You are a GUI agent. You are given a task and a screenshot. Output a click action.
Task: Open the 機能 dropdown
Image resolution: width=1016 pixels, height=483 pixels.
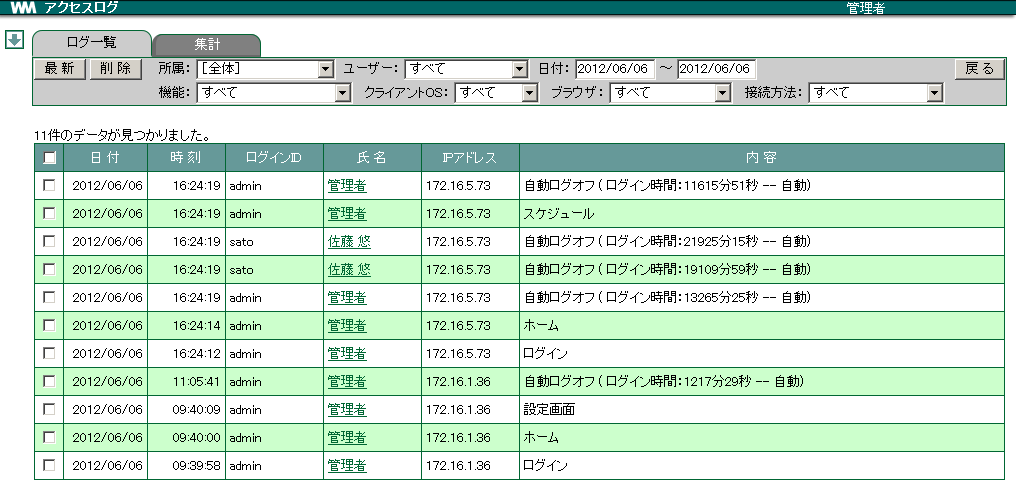273,93
